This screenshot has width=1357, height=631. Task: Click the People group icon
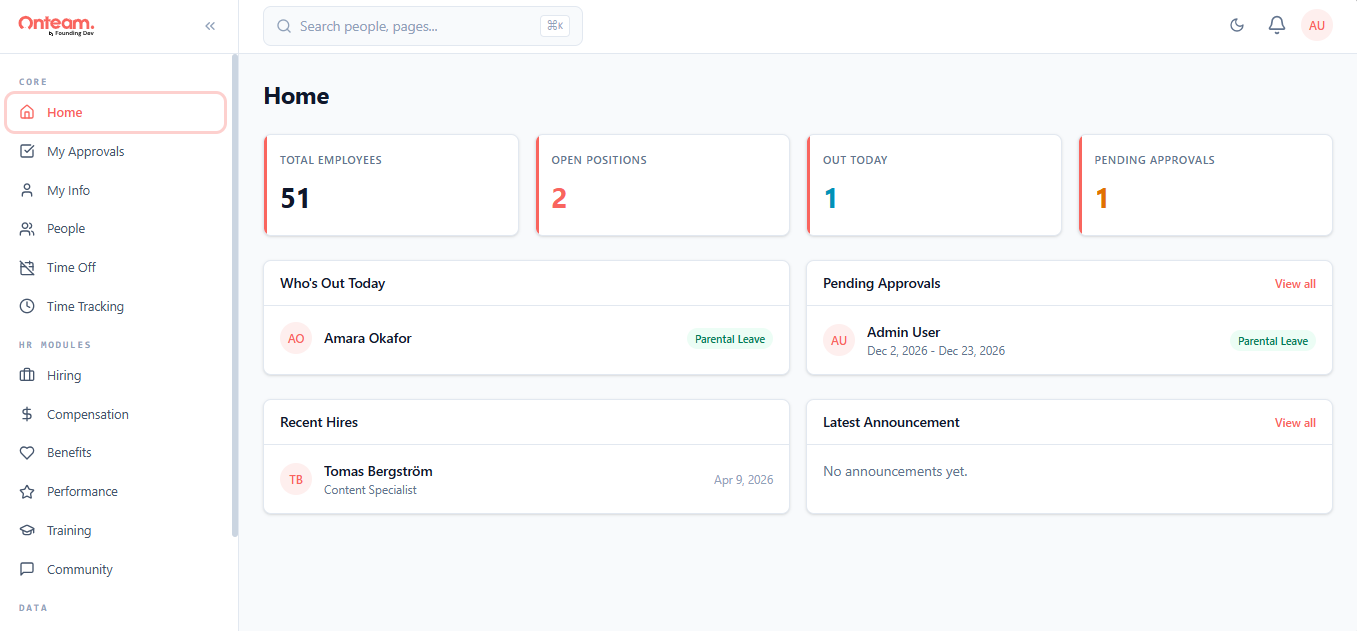pos(28,229)
